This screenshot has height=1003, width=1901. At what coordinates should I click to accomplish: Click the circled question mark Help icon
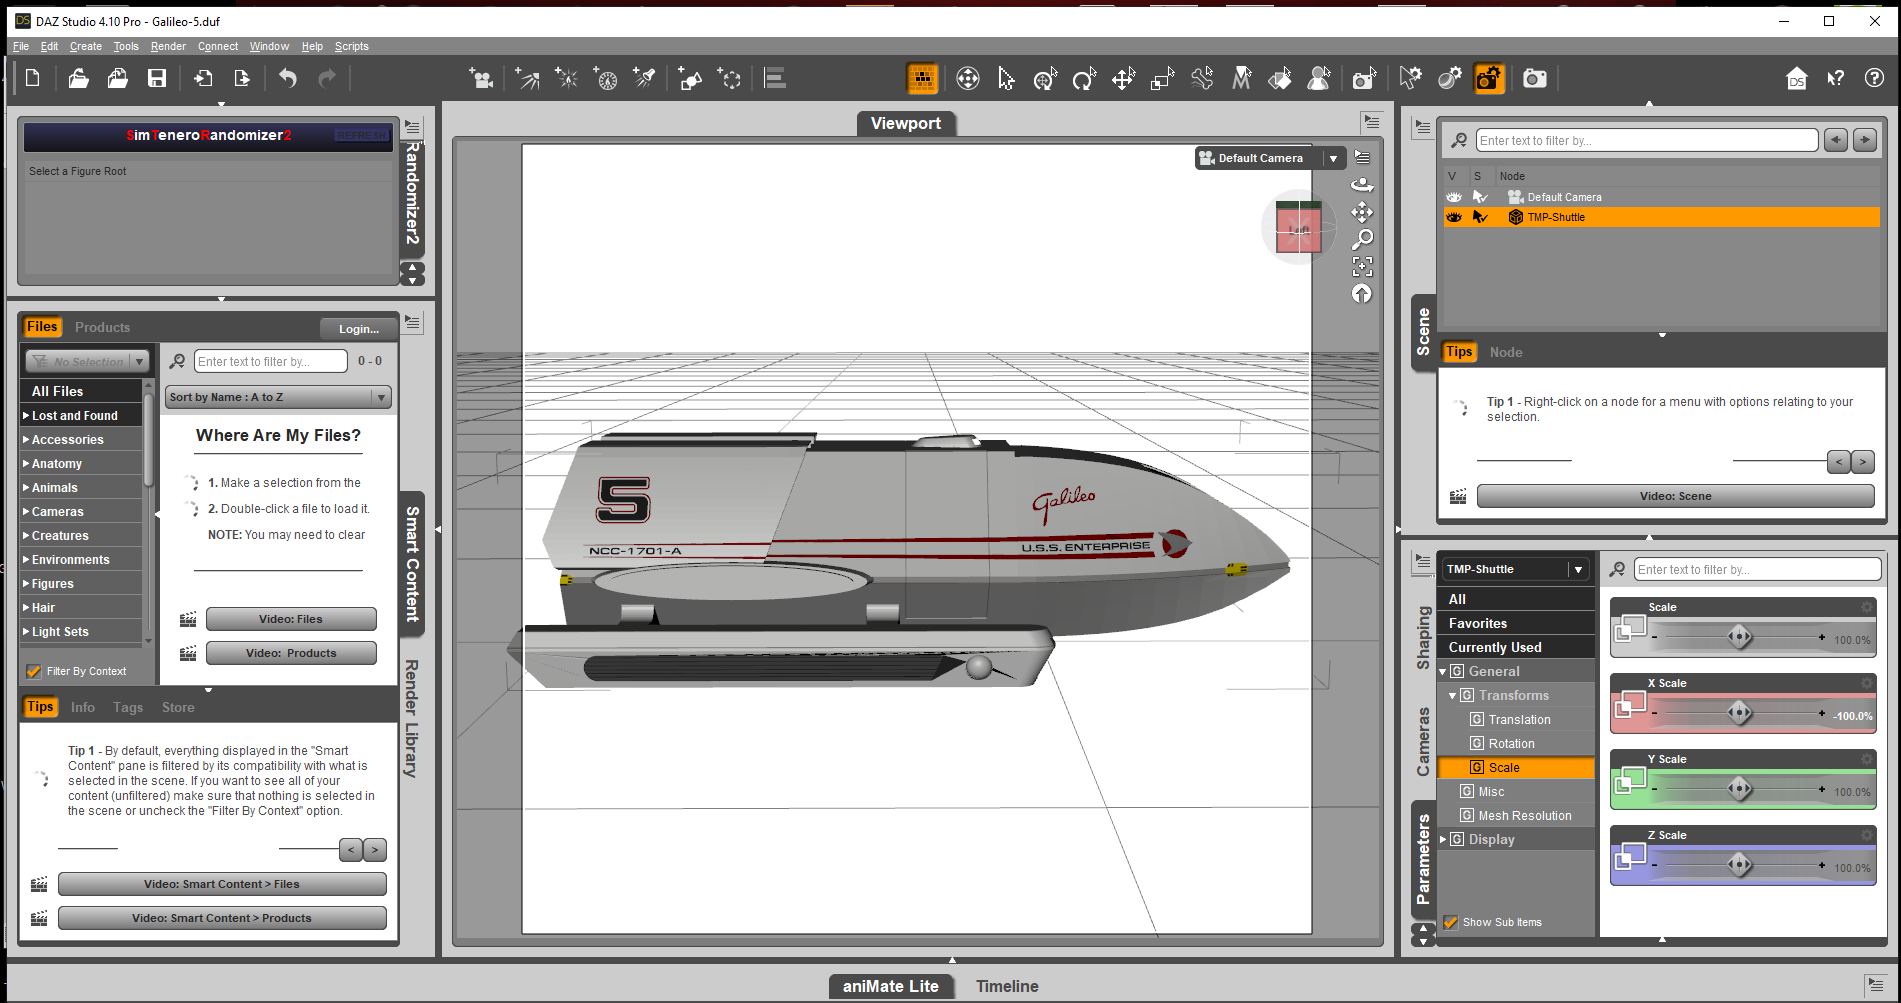click(x=1875, y=78)
